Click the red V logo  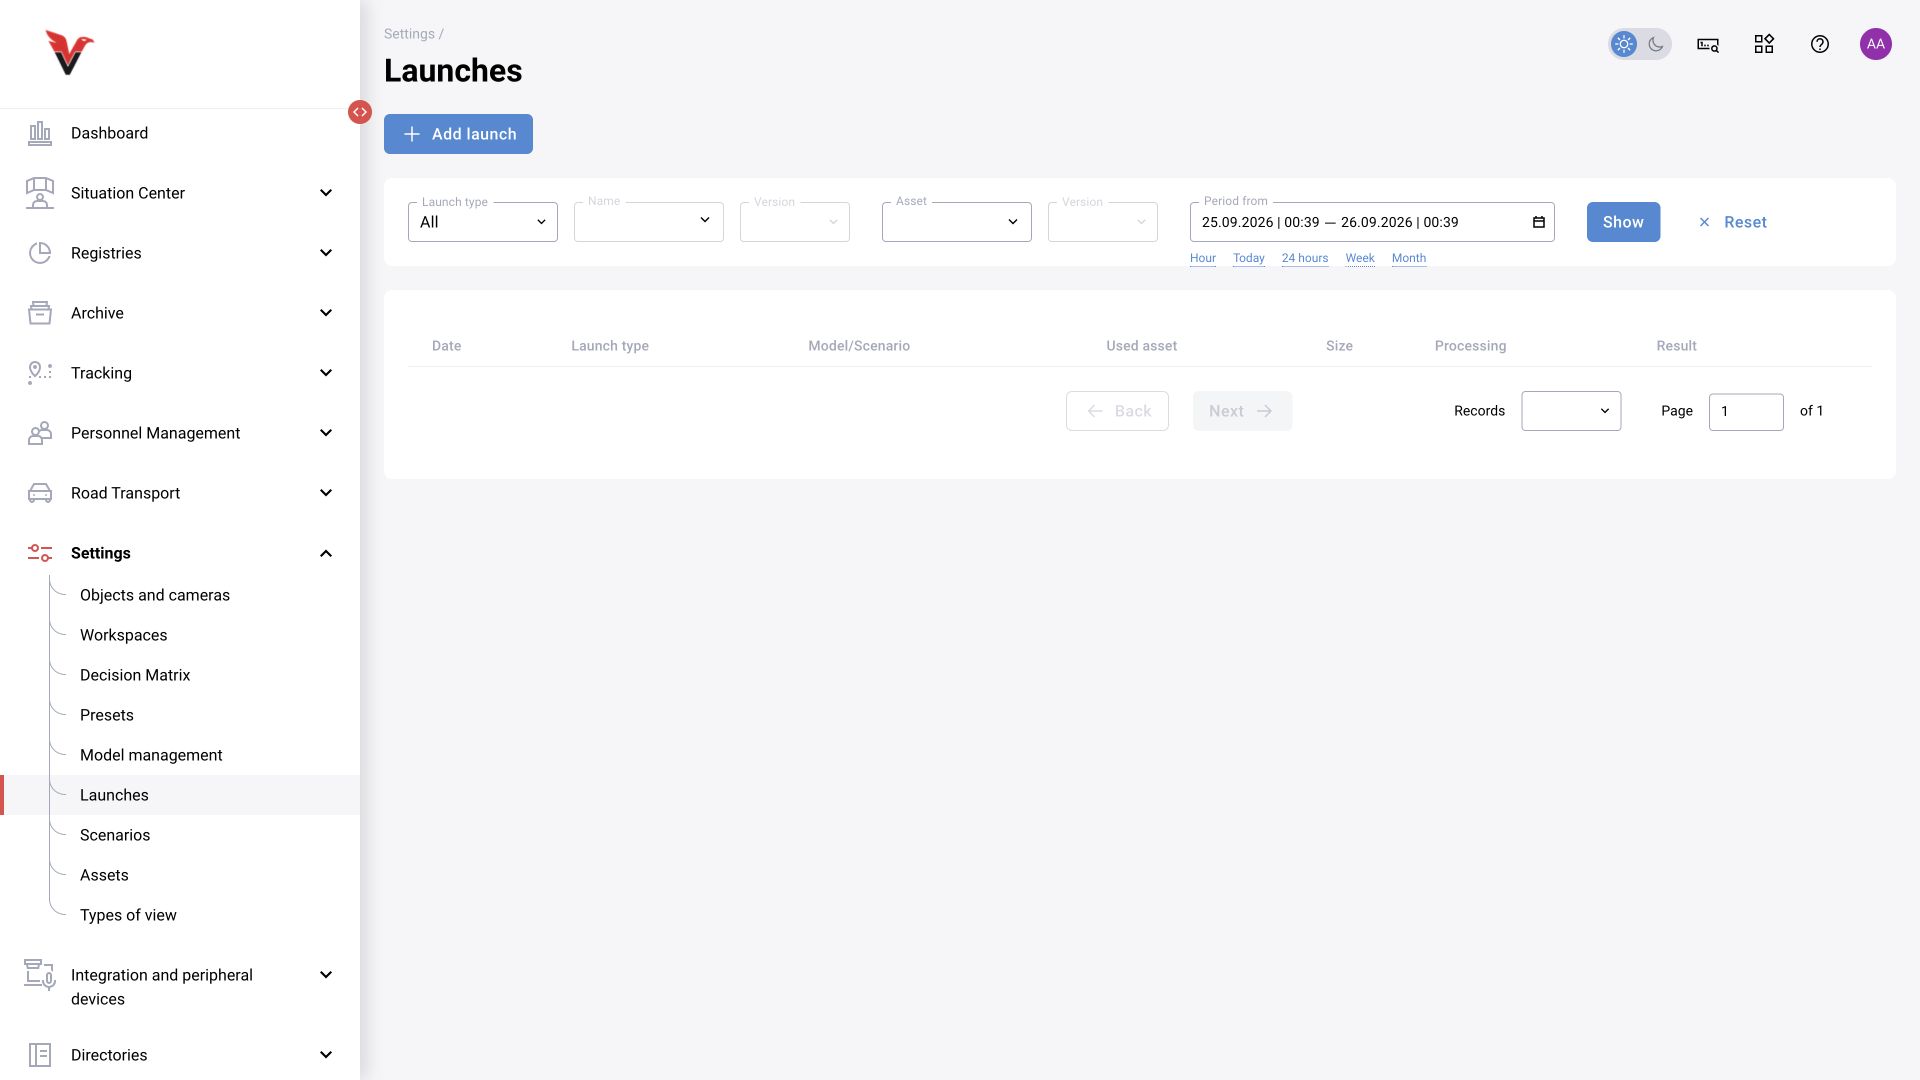(69, 53)
